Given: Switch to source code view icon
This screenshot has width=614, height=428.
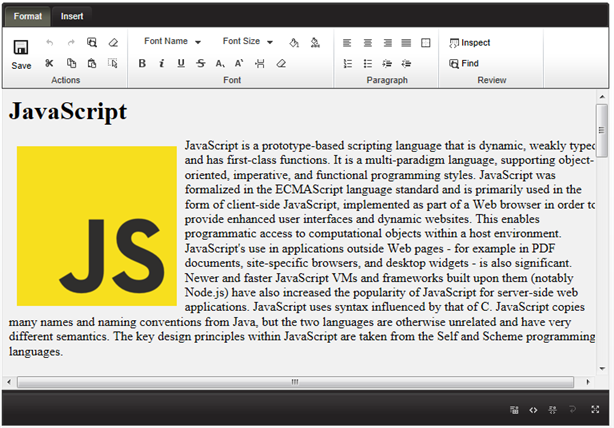Looking at the screenshot, I should click(x=533, y=410).
